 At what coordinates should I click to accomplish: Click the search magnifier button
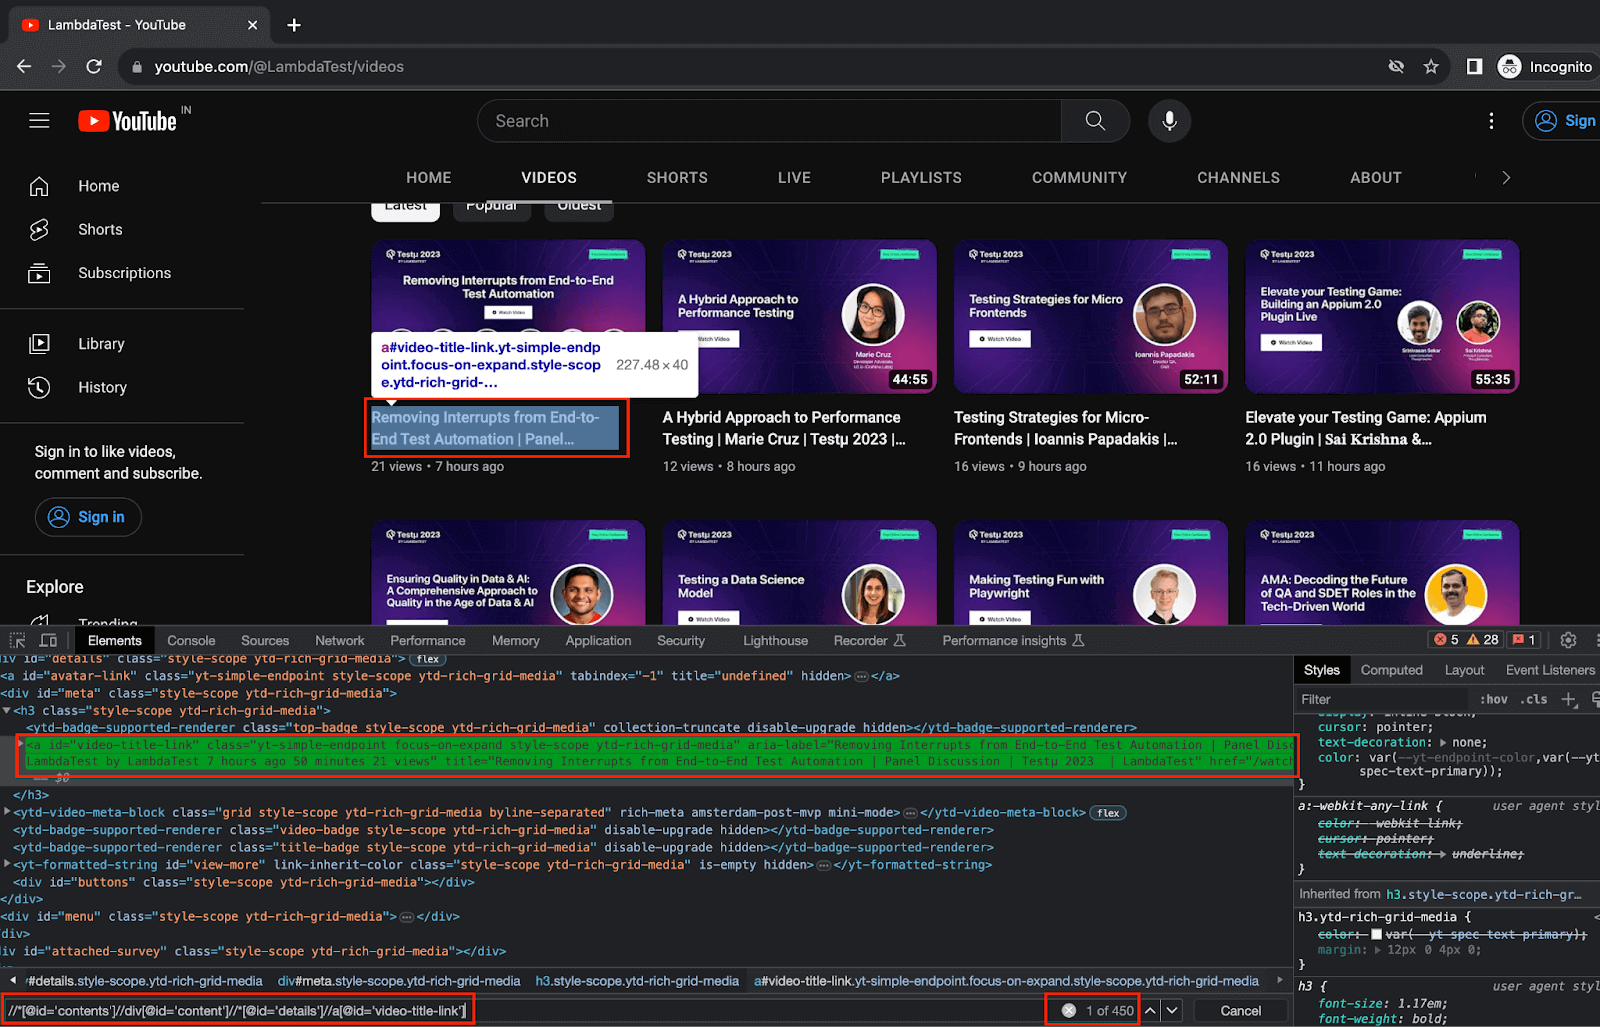tap(1095, 121)
